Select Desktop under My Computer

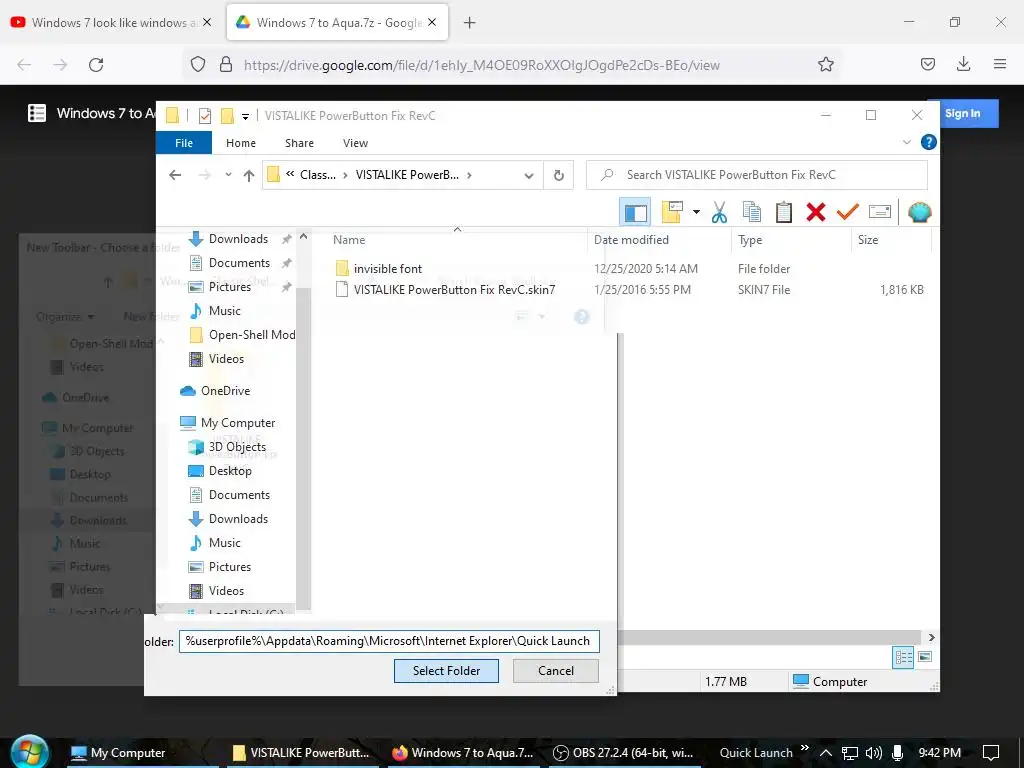click(x=229, y=471)
